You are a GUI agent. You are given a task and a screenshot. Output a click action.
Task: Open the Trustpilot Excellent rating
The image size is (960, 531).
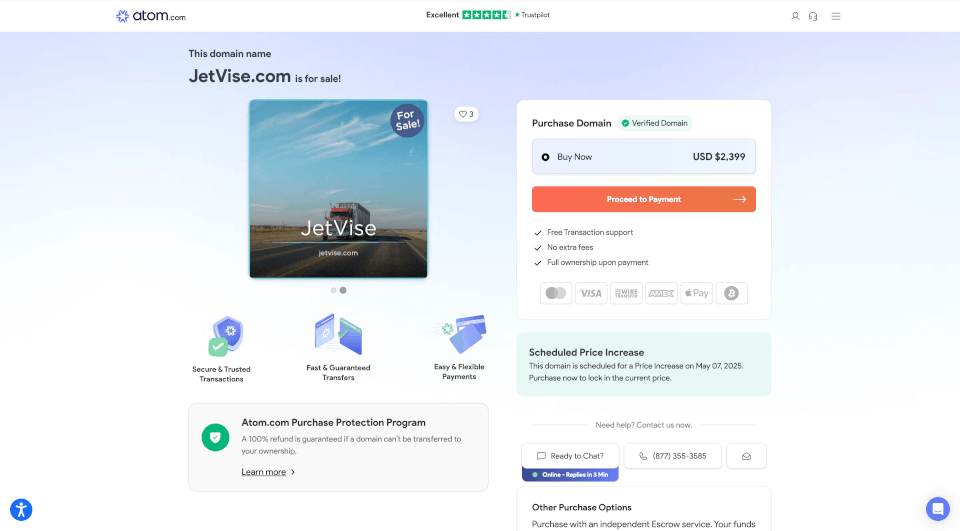(488, 15)
